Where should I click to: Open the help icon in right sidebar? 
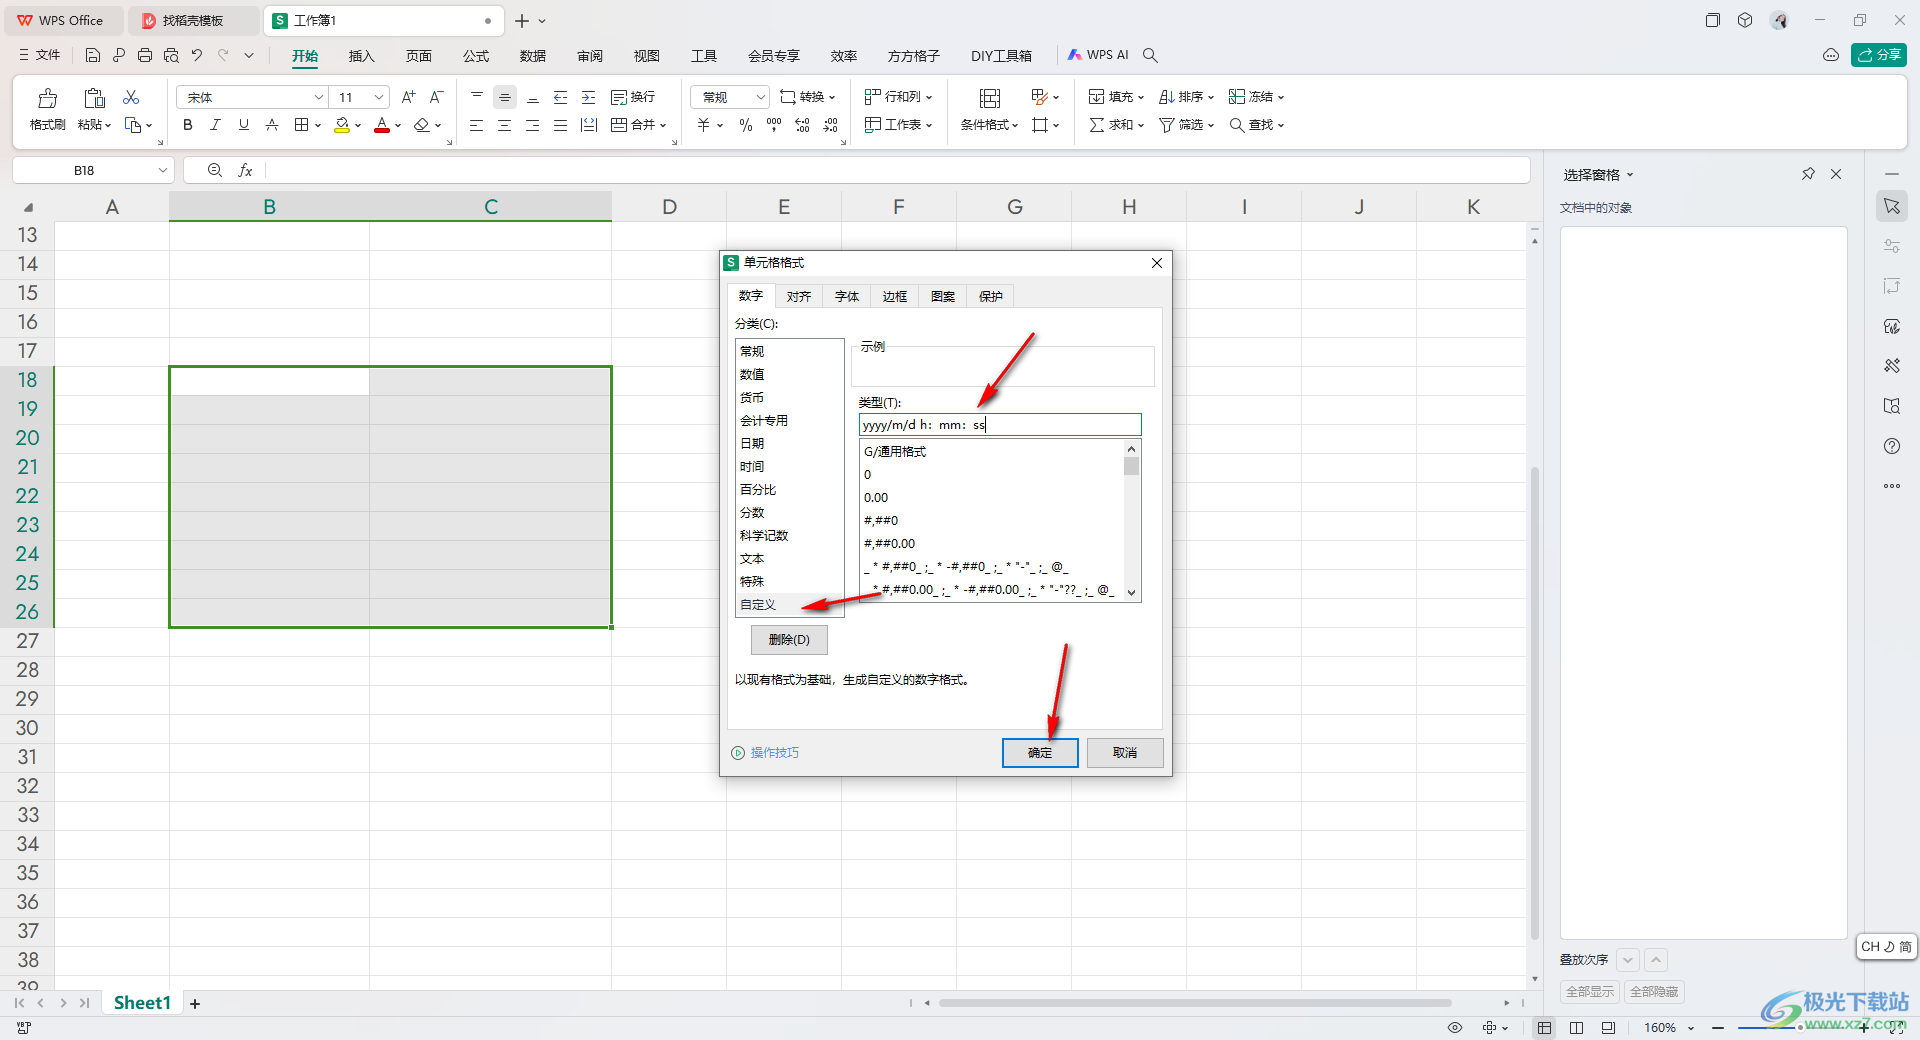[x=1891, y=446]
